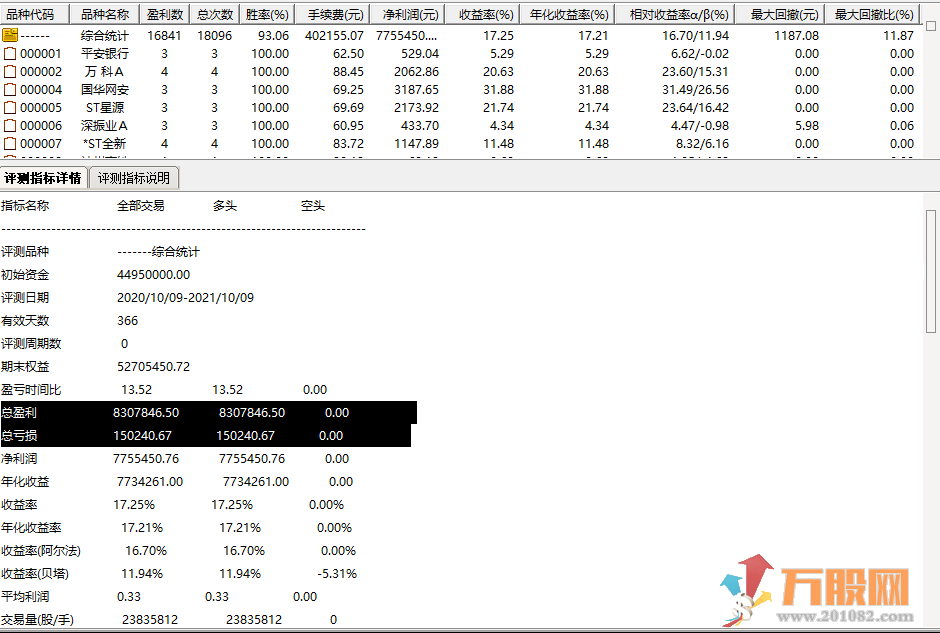Select the 国华网安 stock name
Image resolution: width=940 pixels, height=633 pixels.
click(x=104, y=90)
